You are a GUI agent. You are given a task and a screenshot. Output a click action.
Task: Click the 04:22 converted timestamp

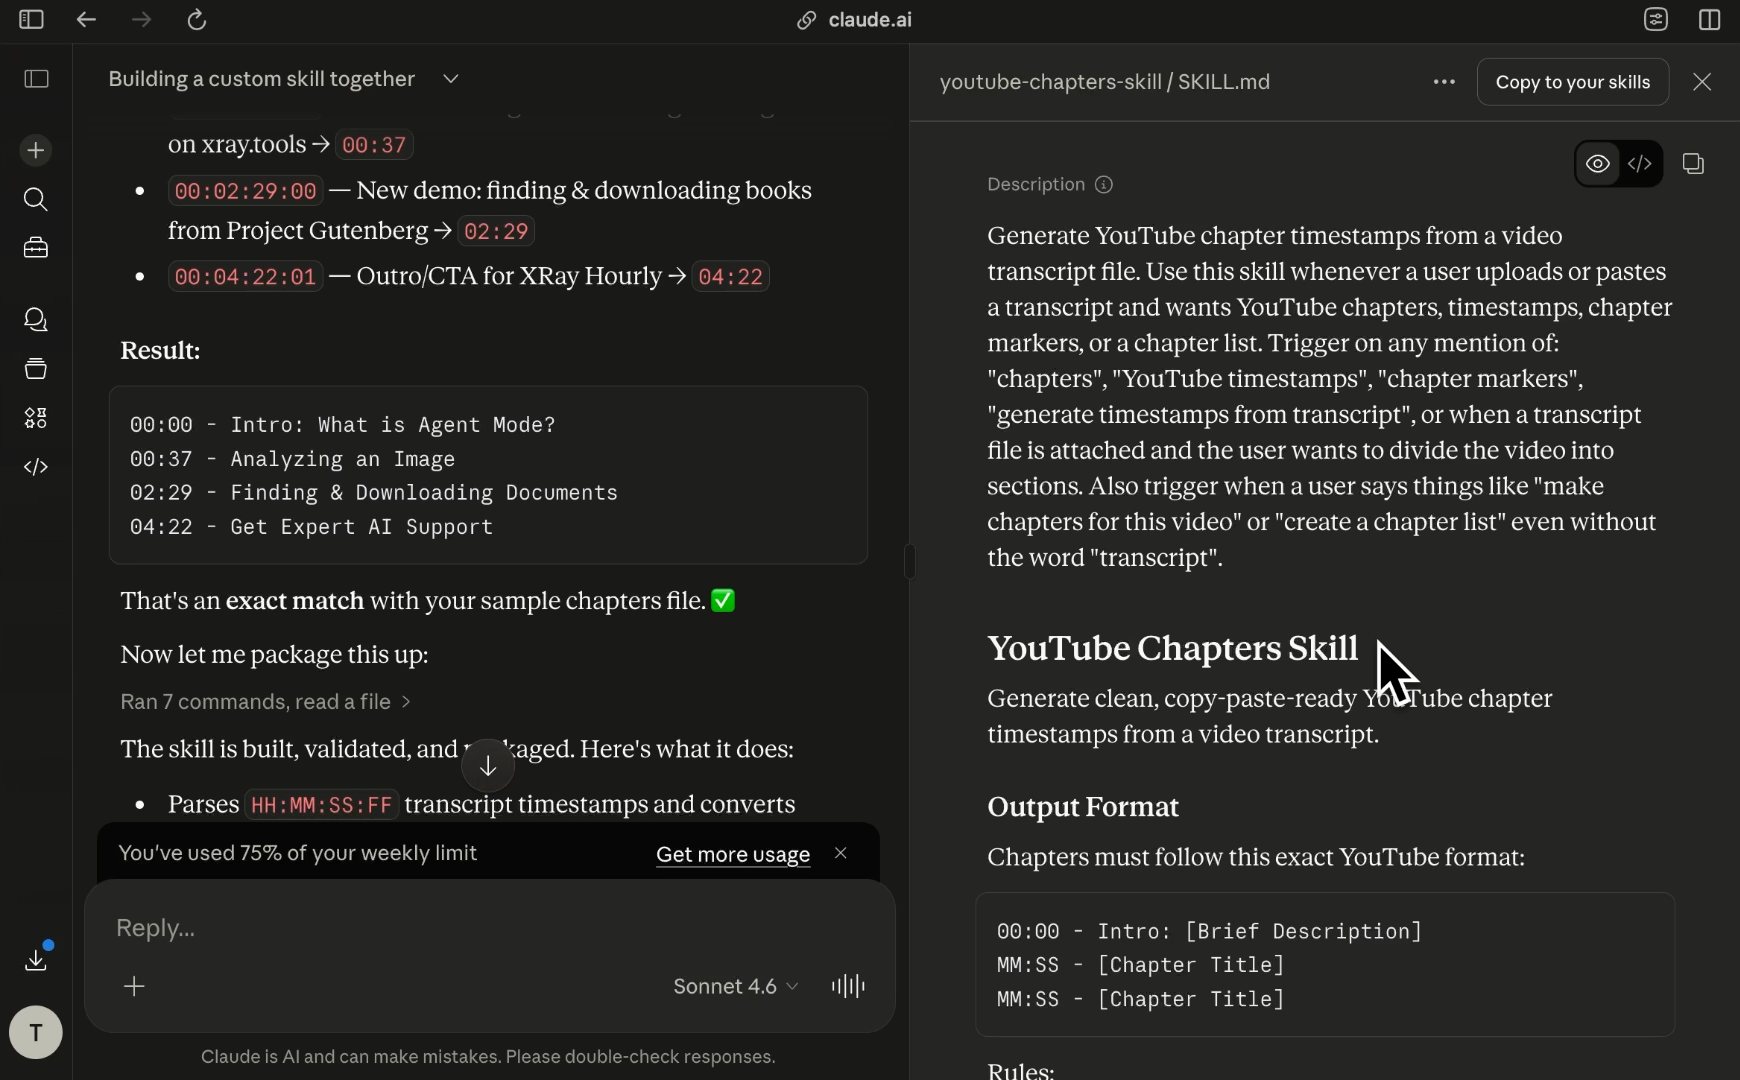(x=730, y=277)
